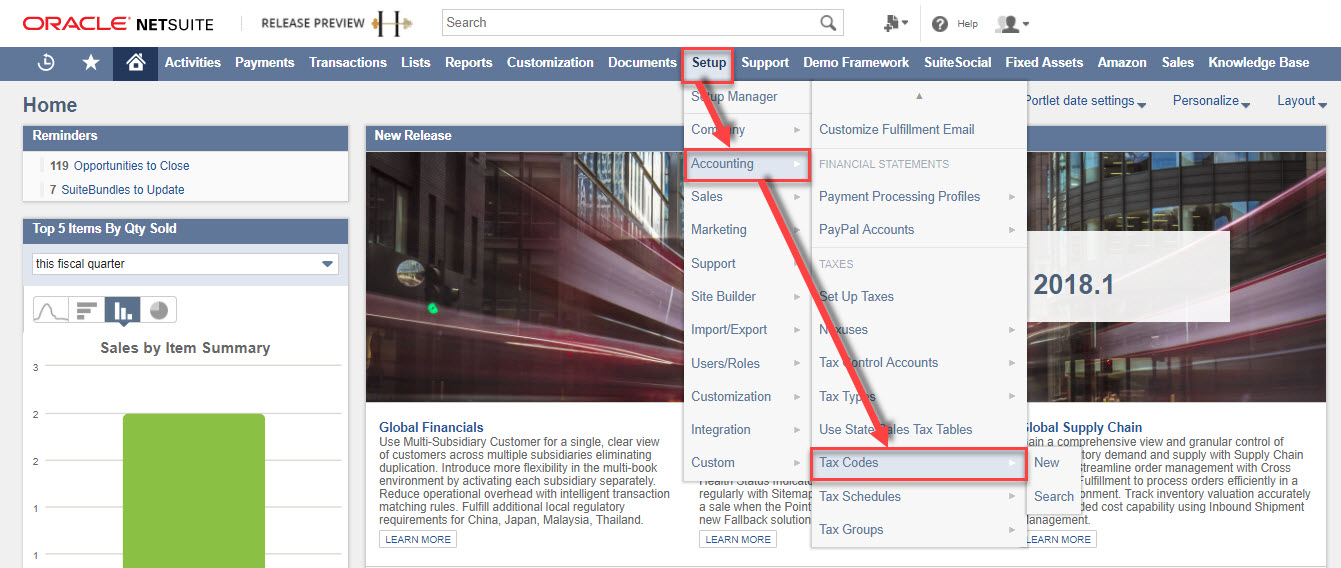Open the user role avatar menu
Viewport: 1341px width, 568px height.
pos(1012,24)
